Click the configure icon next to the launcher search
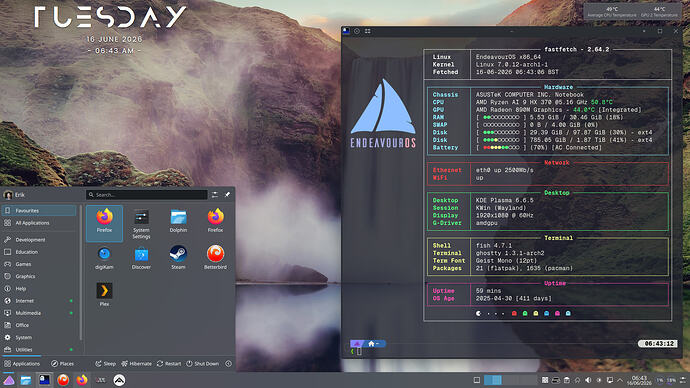Screen dimensions: 690x388 click(x=215, y=194)
